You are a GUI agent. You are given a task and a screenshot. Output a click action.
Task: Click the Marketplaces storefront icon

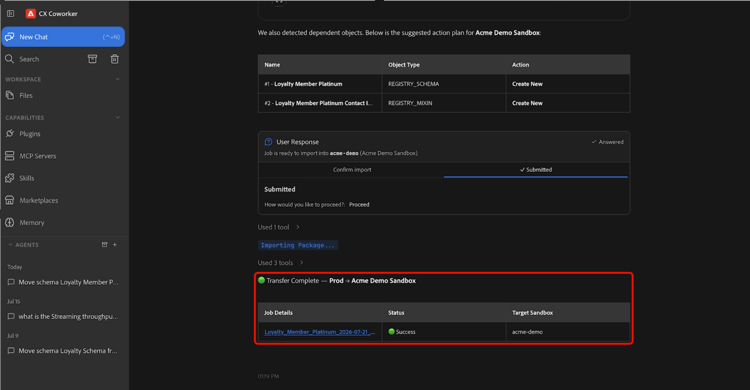point(10,201)
